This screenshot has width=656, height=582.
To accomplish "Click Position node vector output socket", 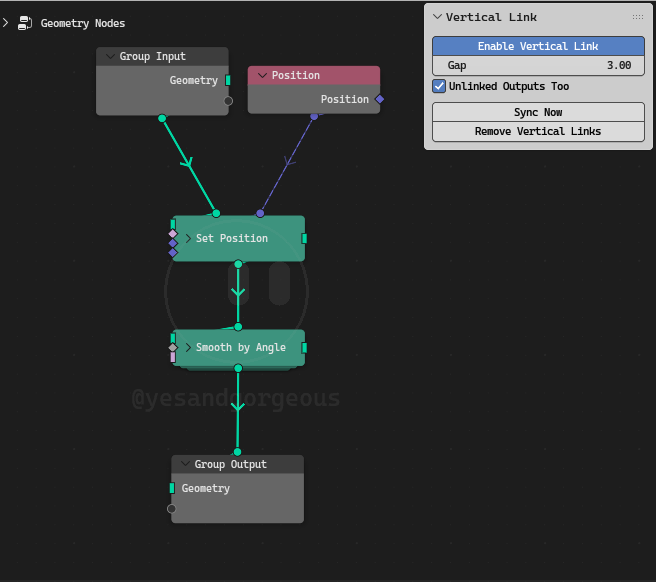I will [x=380, y=99].
